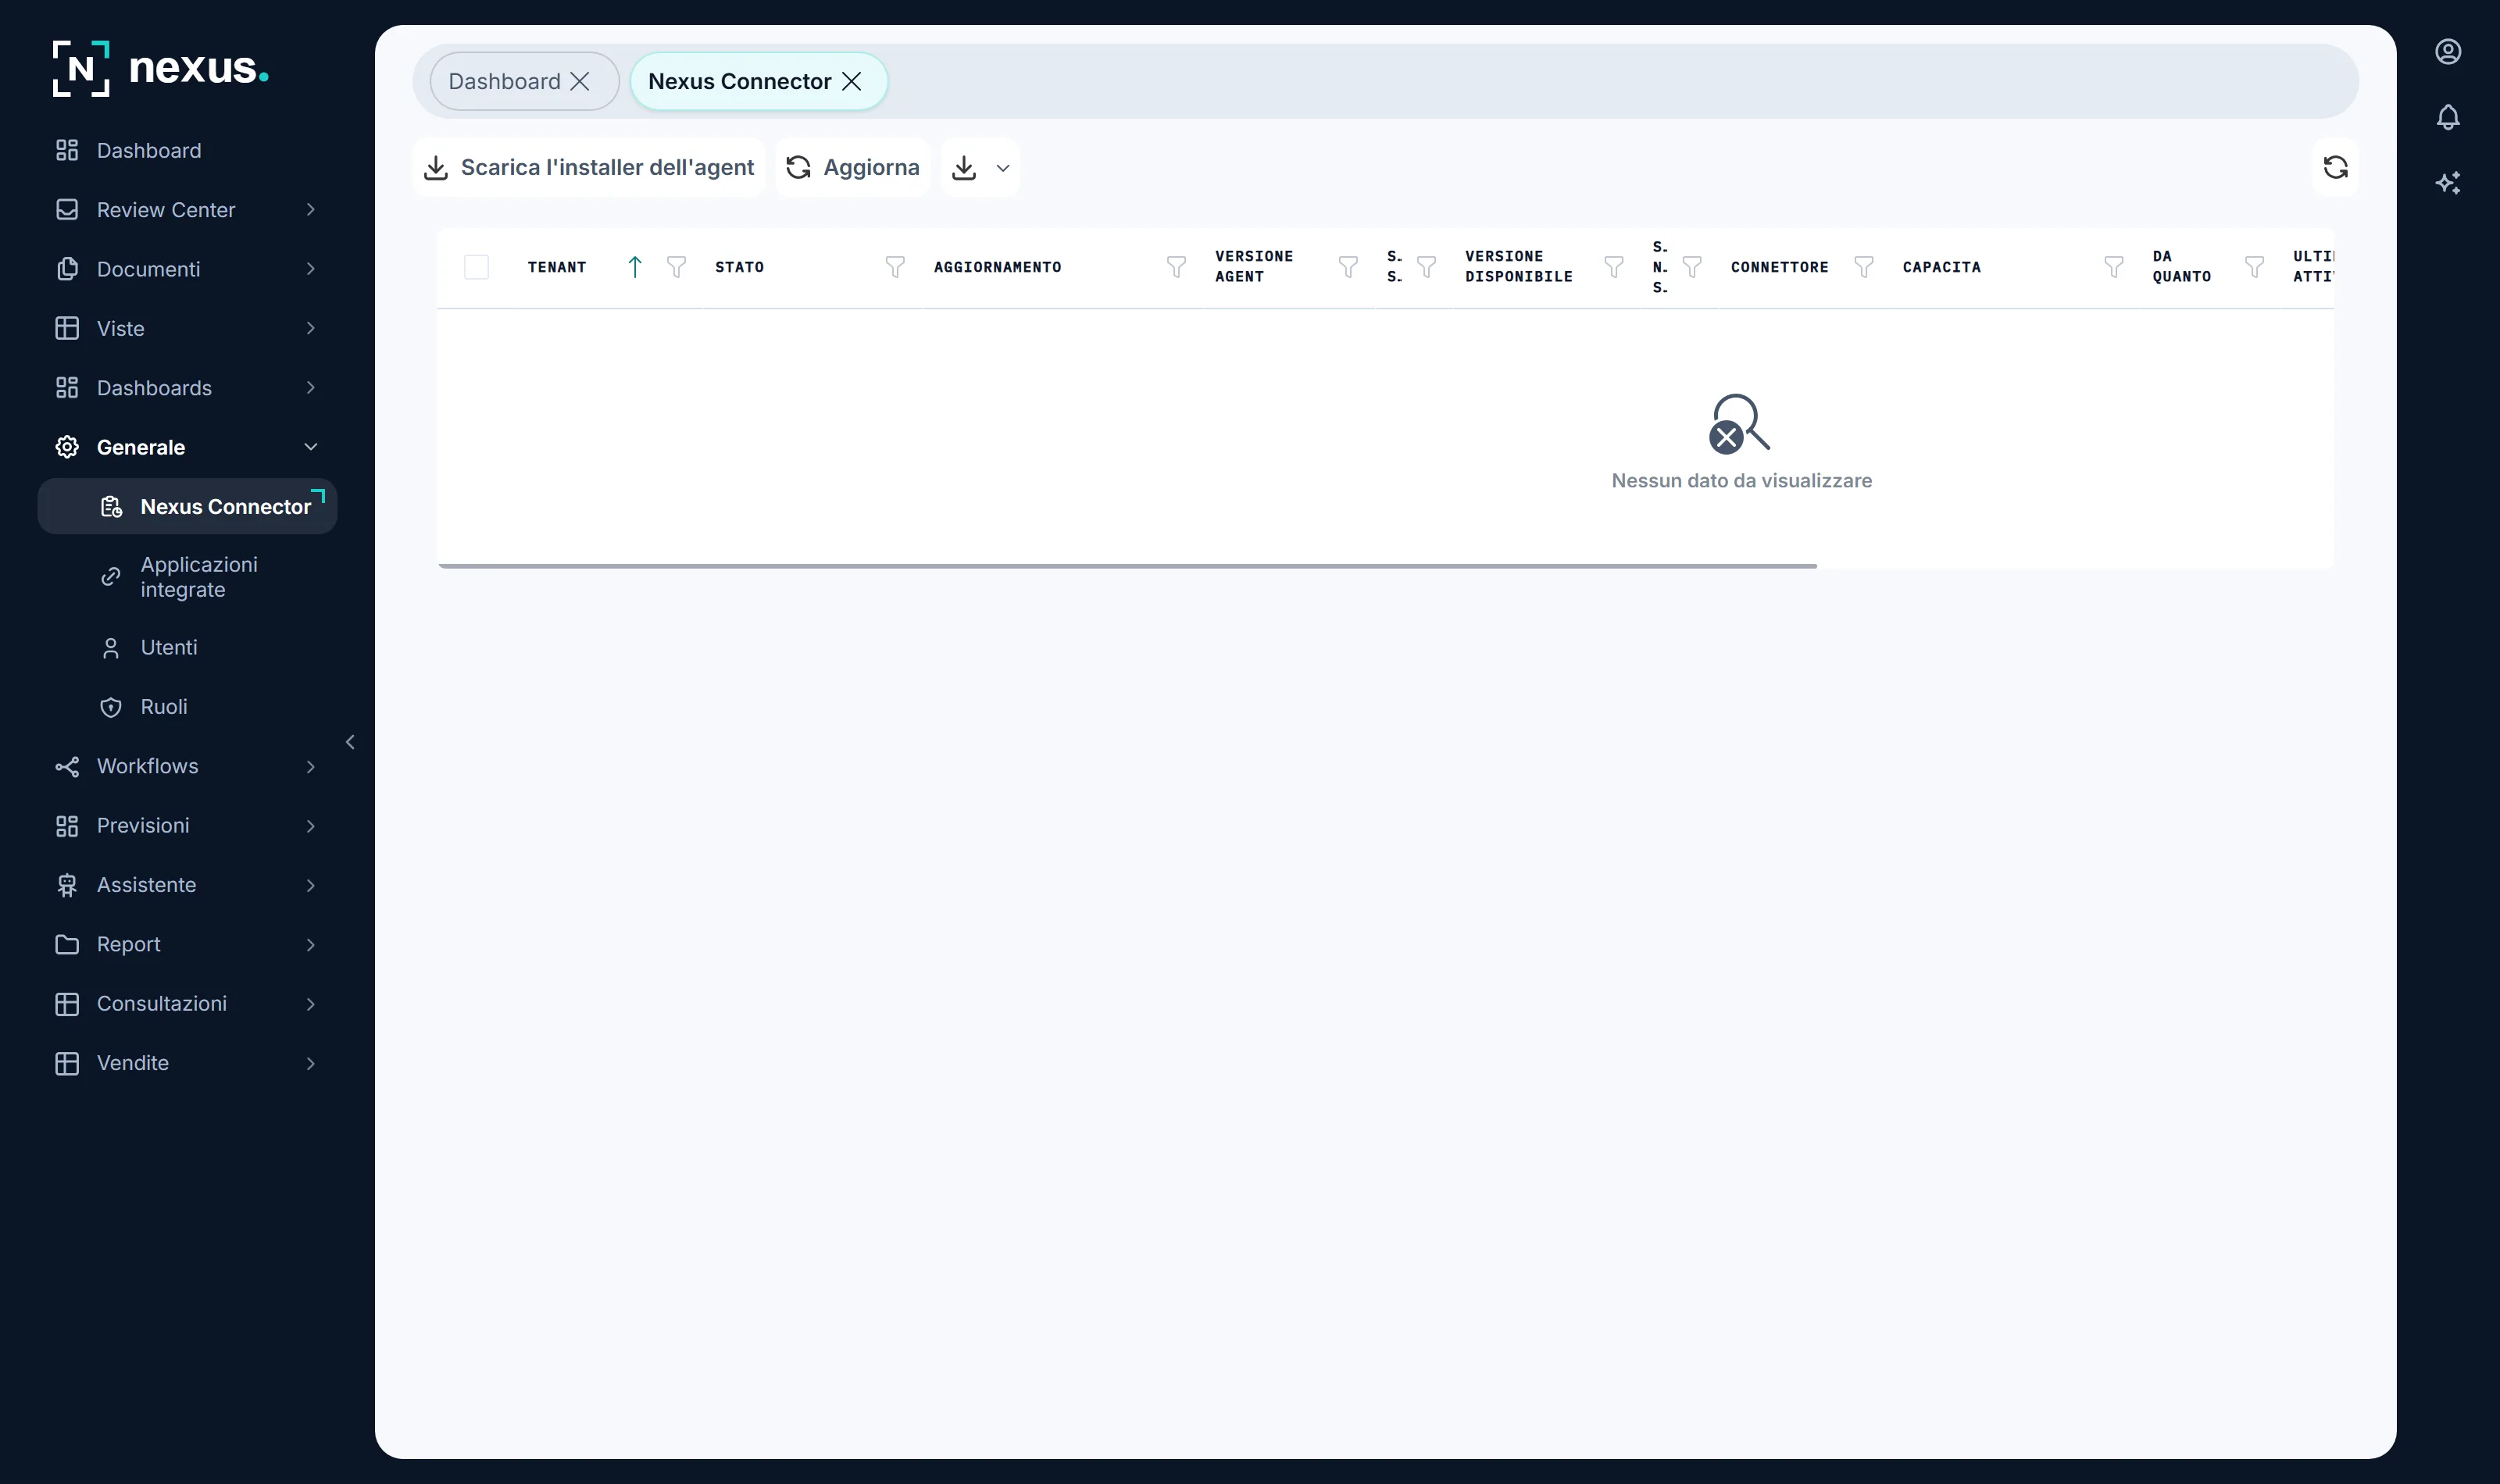
Task: Open Applicazioni integrate
Action: click(188, 577)
